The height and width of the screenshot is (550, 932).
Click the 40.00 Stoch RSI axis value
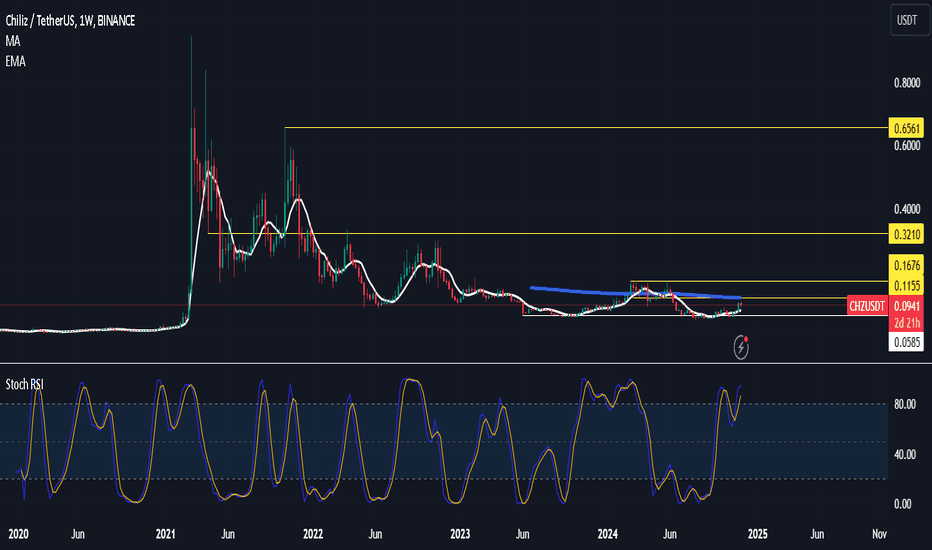coord(905,455)
